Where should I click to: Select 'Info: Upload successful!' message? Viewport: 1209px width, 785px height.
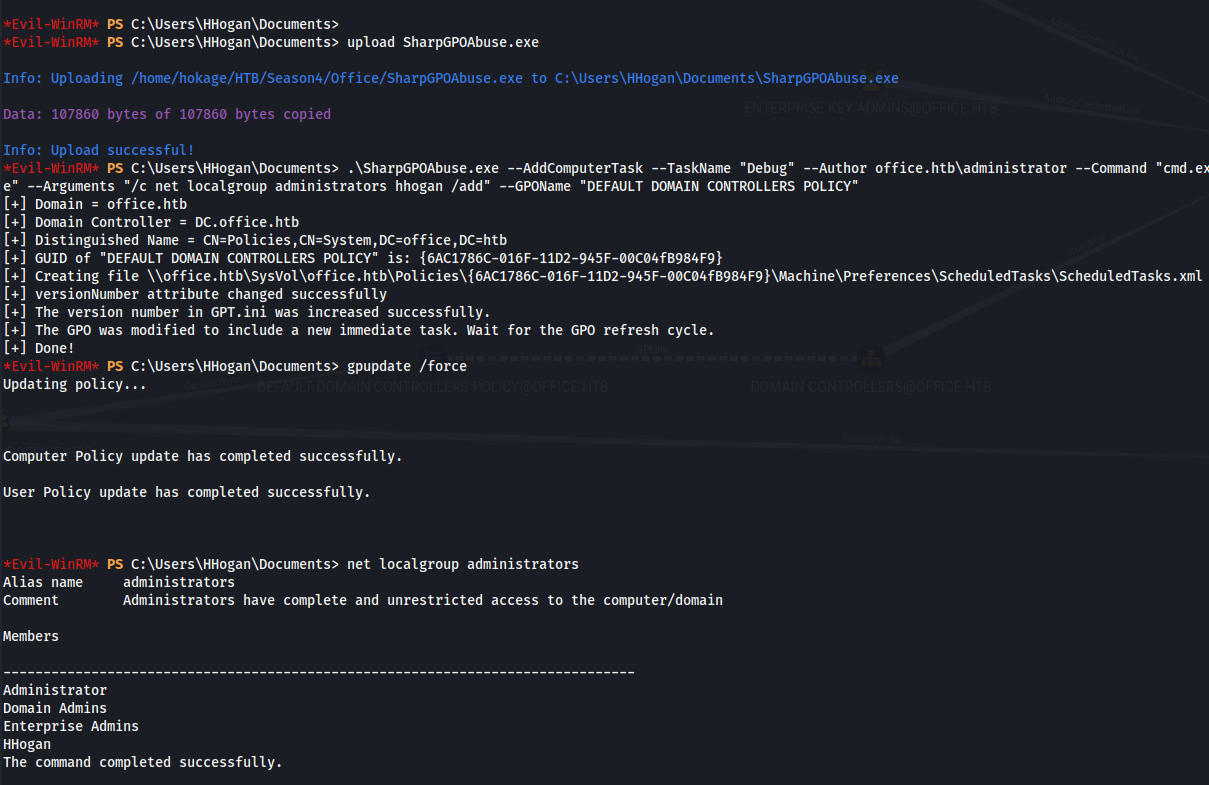pos(99,150)
